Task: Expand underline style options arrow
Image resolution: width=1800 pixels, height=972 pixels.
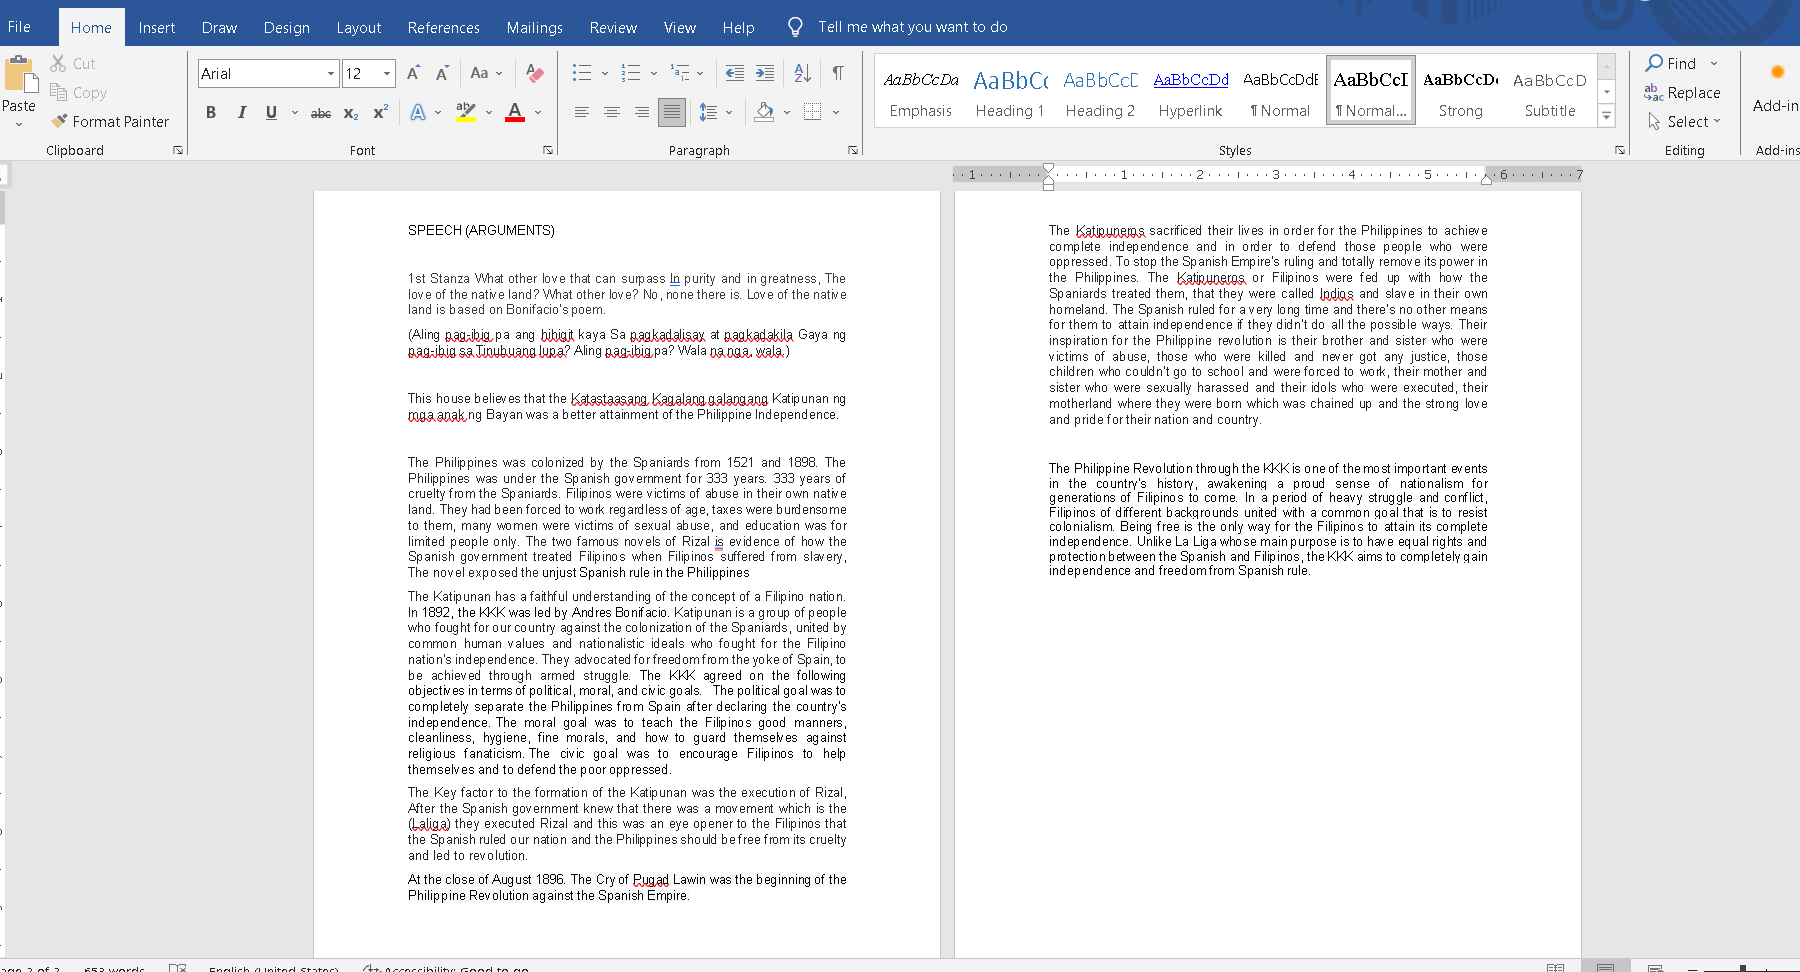Action: pos(294,113)
